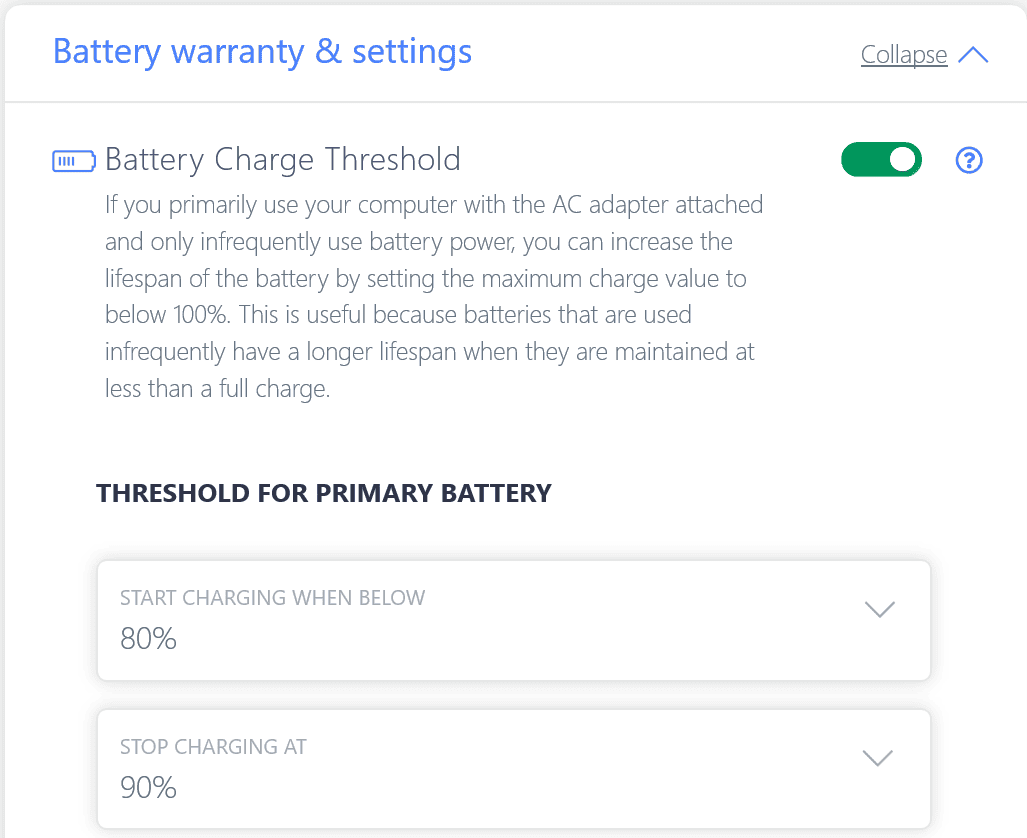
Task: Click the Threshold for Primary Battery heading
Action: tap(323, 493)
